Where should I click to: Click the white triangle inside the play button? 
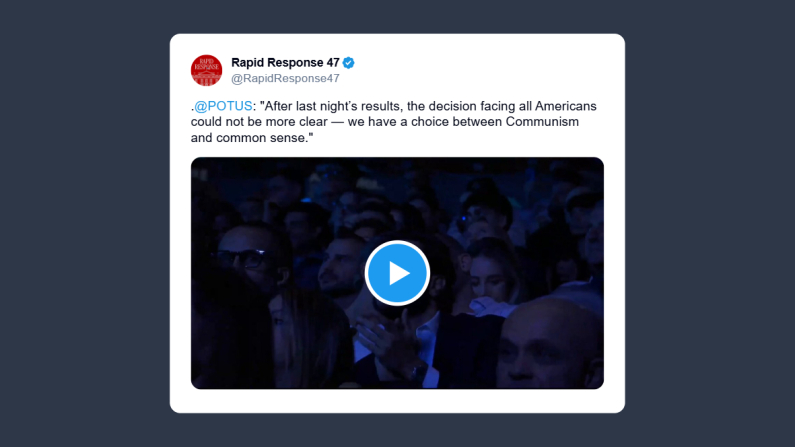[399, 273]
